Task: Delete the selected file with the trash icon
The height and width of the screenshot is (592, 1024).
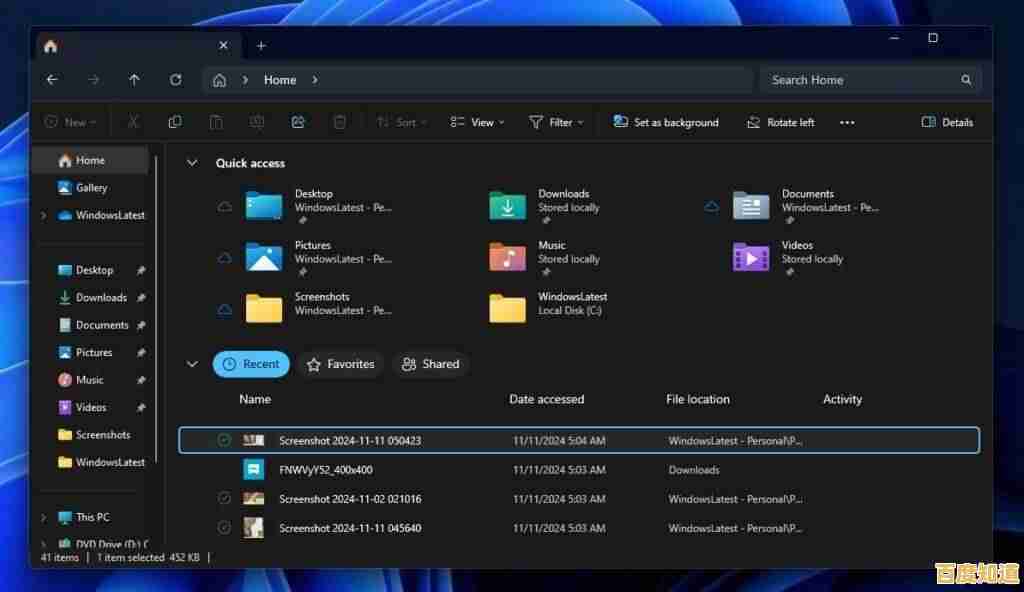Action: click(x=339, y=121)
